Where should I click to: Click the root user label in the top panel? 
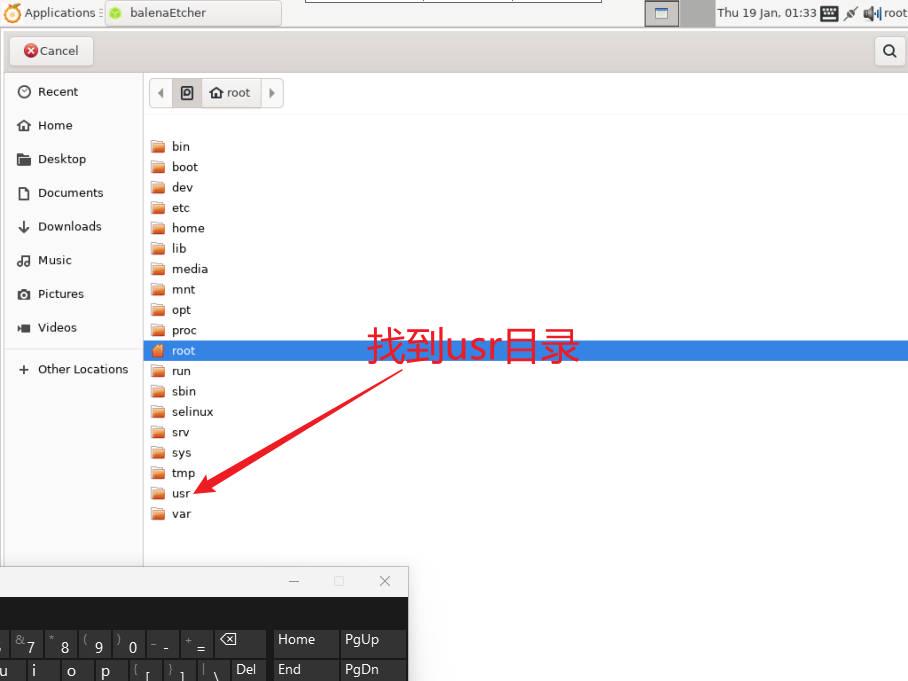click(x=895, y=13)
